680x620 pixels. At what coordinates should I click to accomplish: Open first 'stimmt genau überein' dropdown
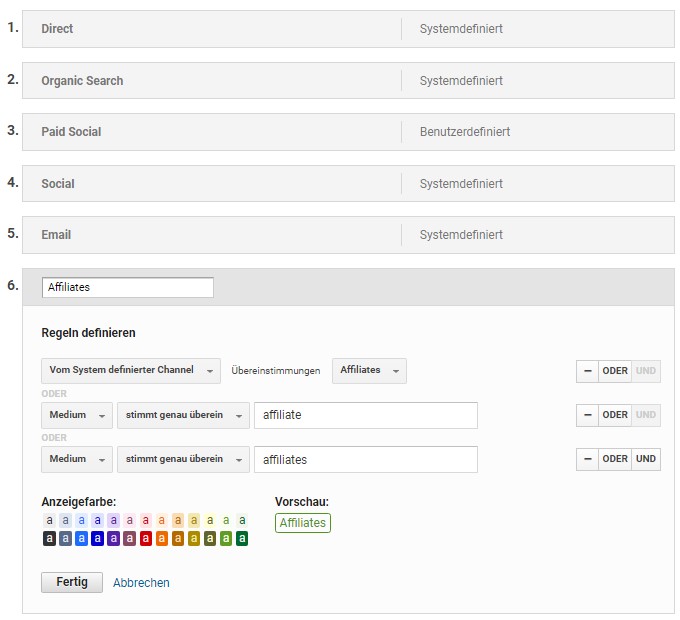(183, 415)
